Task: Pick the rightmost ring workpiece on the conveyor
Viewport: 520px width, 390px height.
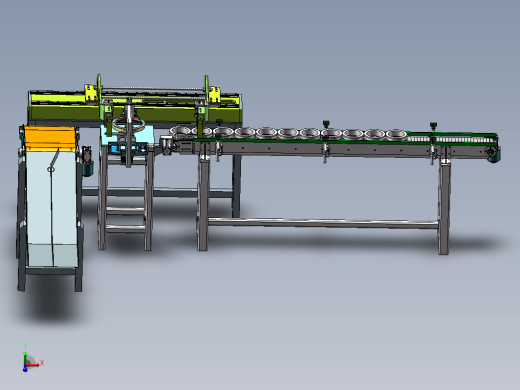Action: pos(396,135)
